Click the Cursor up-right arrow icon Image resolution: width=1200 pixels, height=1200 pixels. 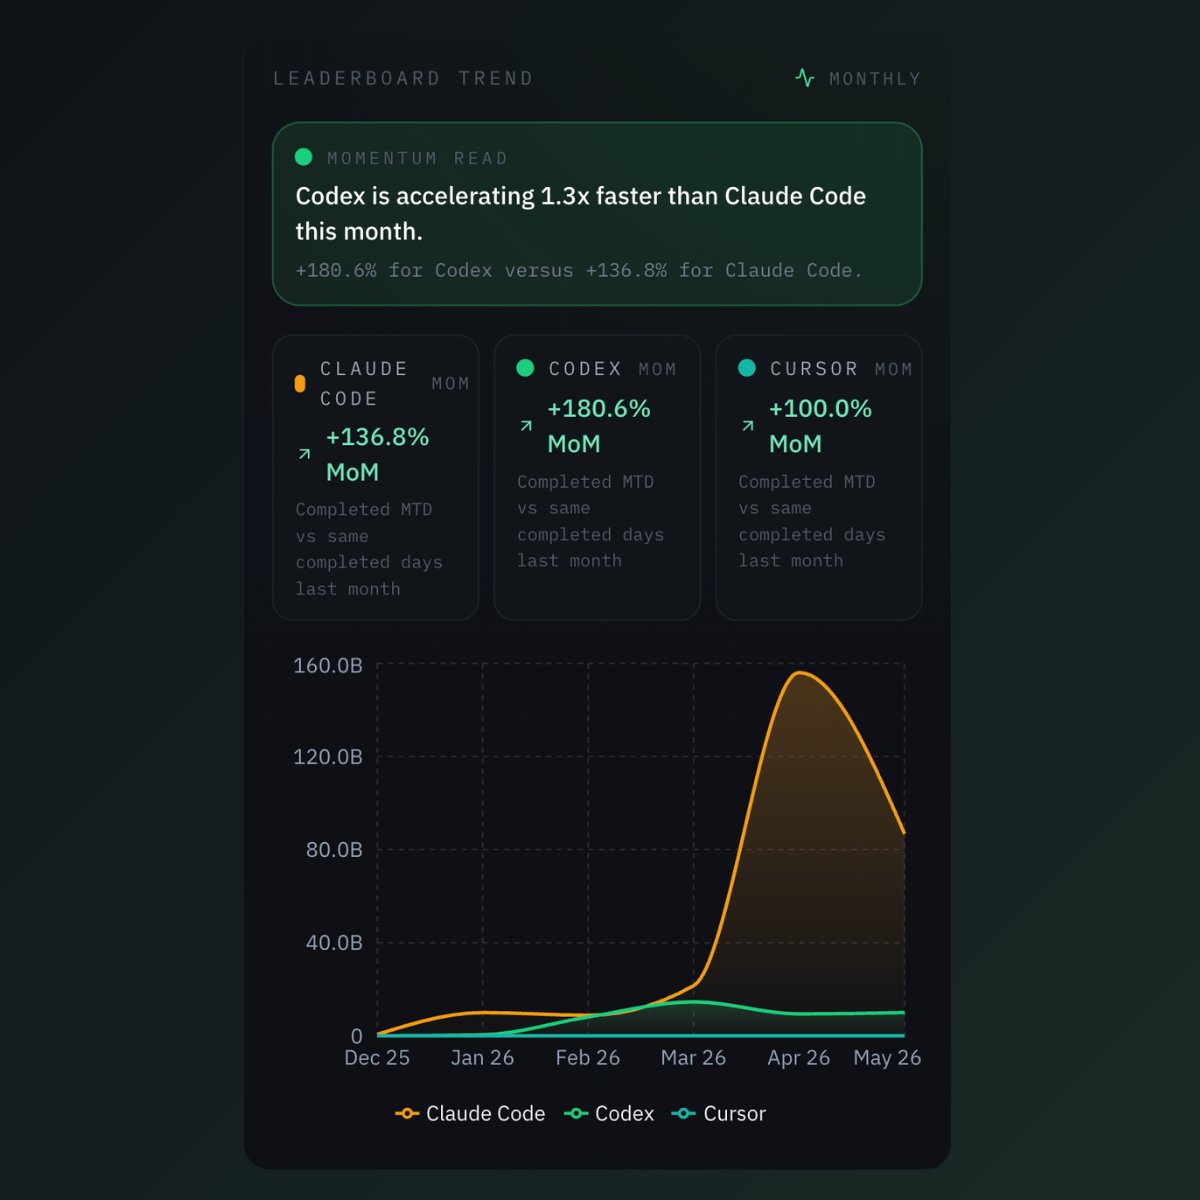(748, 426)
